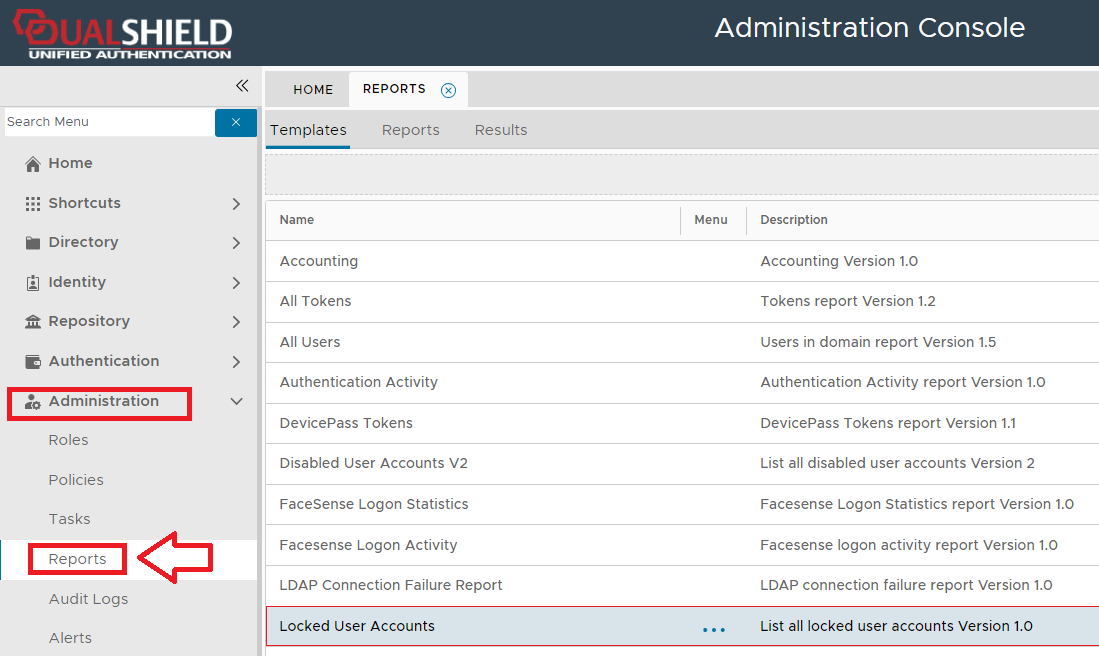Click the Shortcuts grid icon
The image size is (1099, 656).
[x=33, y=203]
